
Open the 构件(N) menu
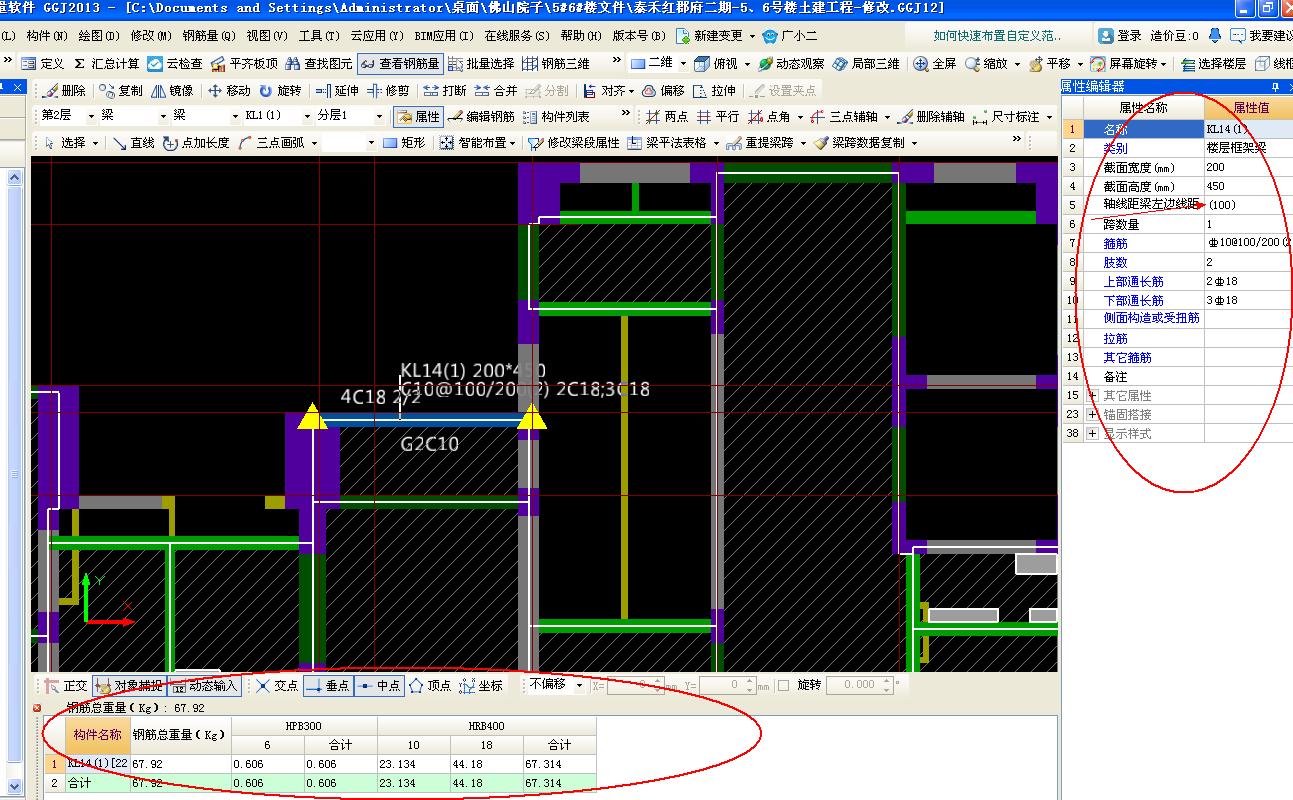click(47, 36)
